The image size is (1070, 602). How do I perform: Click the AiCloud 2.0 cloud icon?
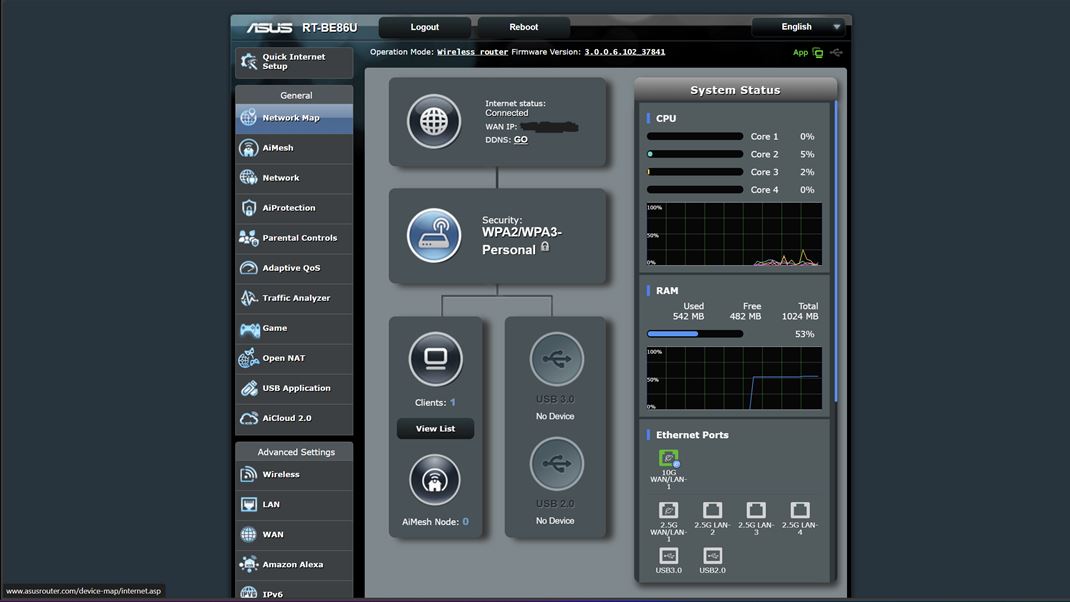click(x=248, y=418)
